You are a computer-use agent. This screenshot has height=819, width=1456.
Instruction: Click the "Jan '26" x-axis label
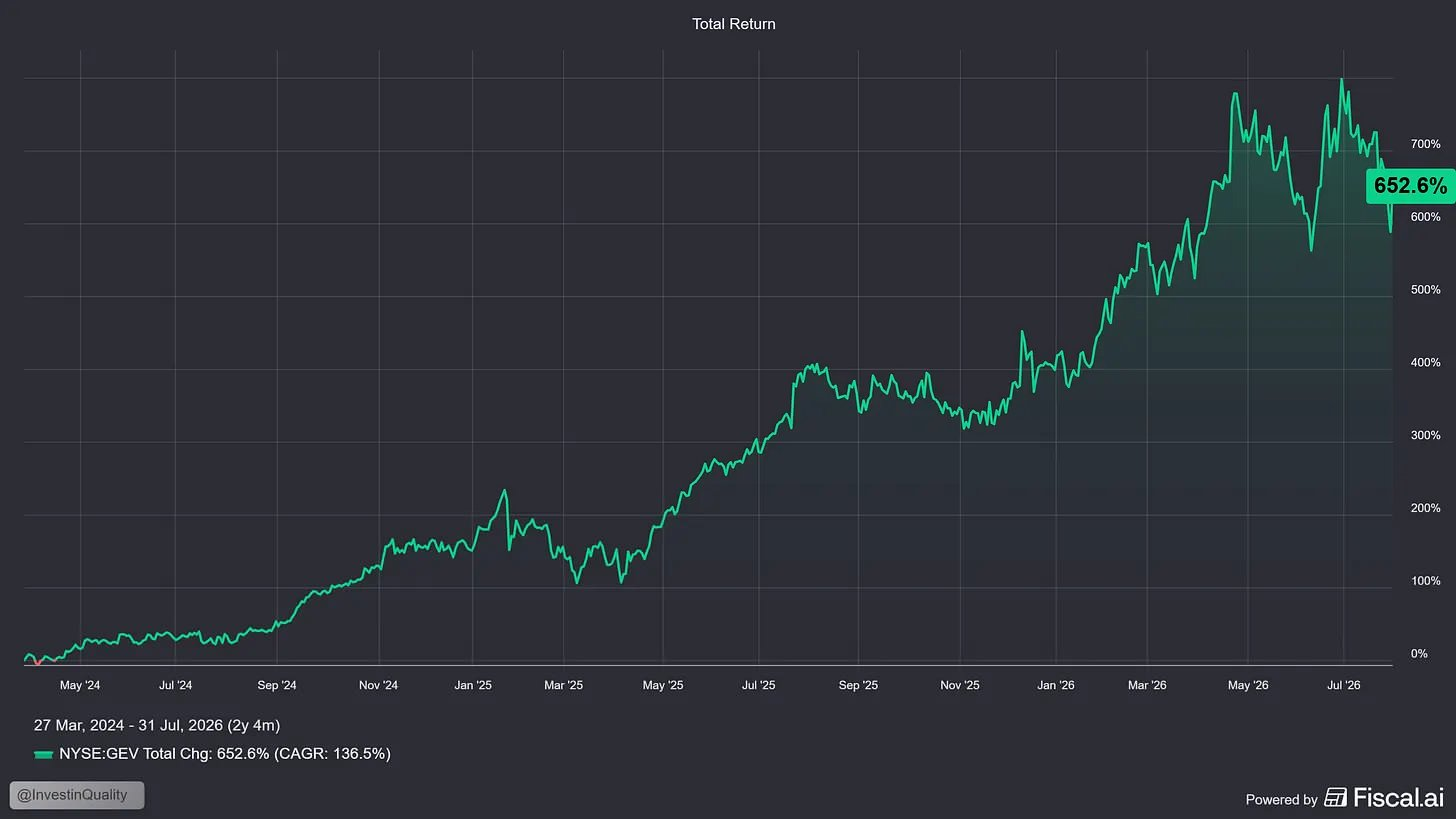[1055, 685]
